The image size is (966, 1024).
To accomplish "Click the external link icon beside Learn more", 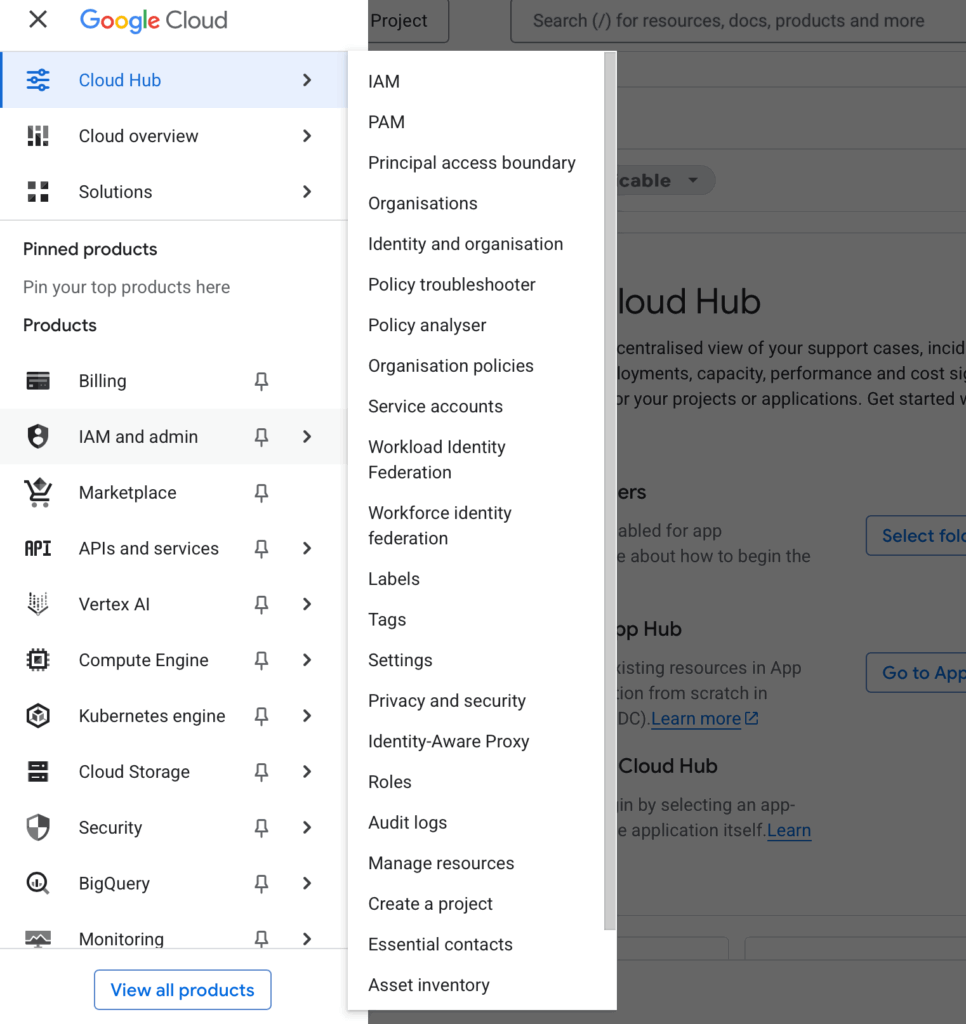I will tap(752, 718).
